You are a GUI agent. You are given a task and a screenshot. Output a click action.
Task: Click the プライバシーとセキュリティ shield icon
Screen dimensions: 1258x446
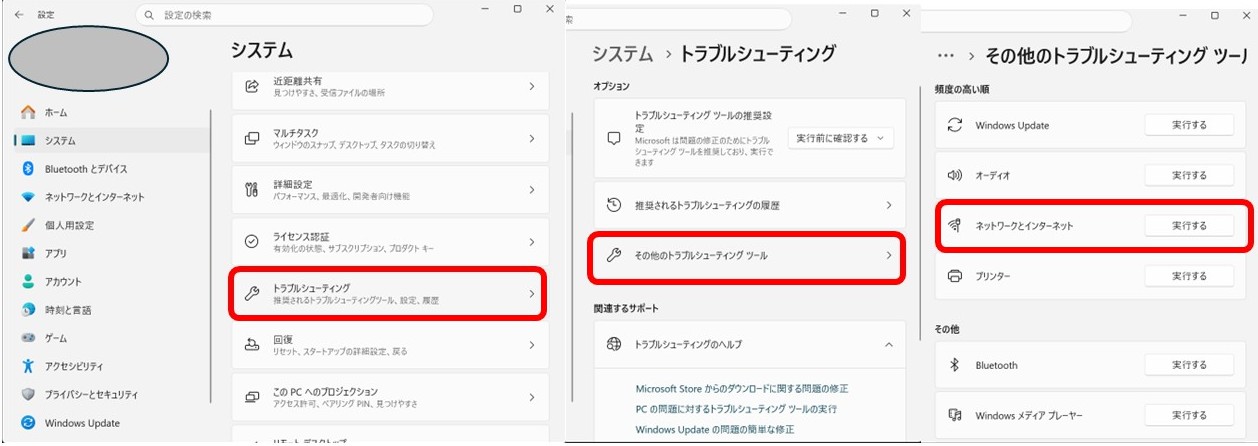click(x=28, y=394)
